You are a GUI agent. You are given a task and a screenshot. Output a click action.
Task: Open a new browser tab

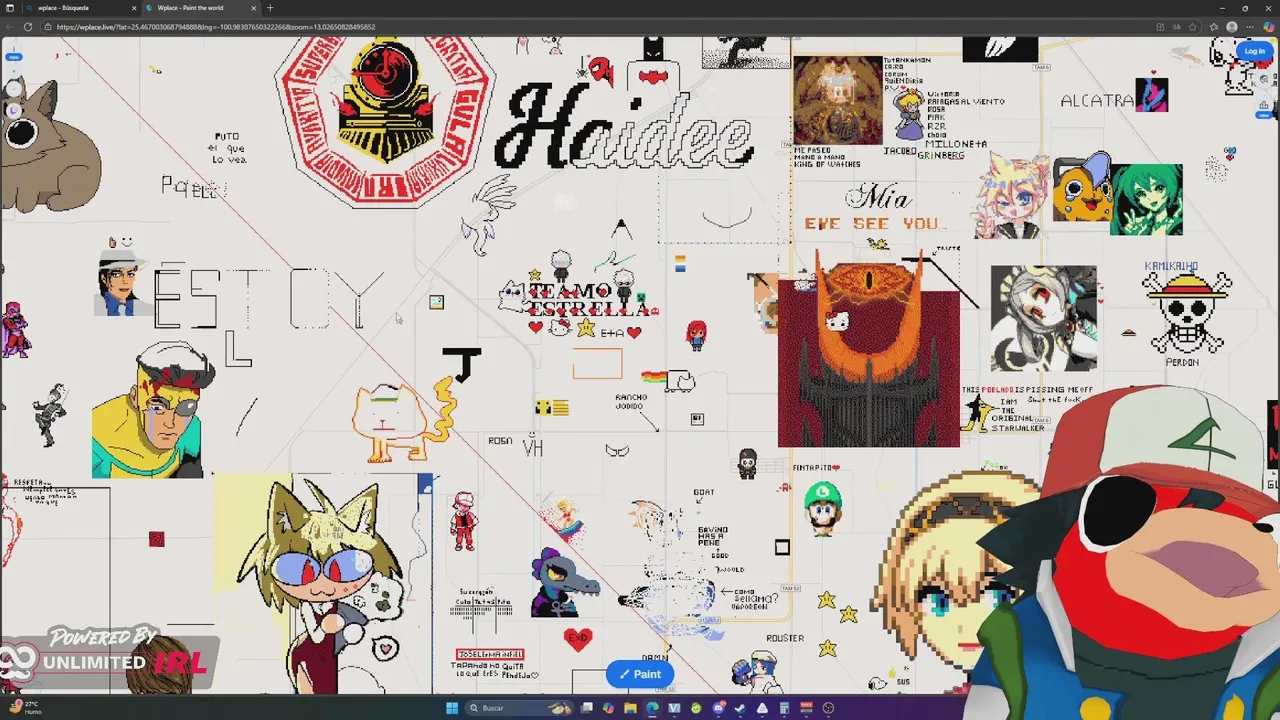[270, 8]
